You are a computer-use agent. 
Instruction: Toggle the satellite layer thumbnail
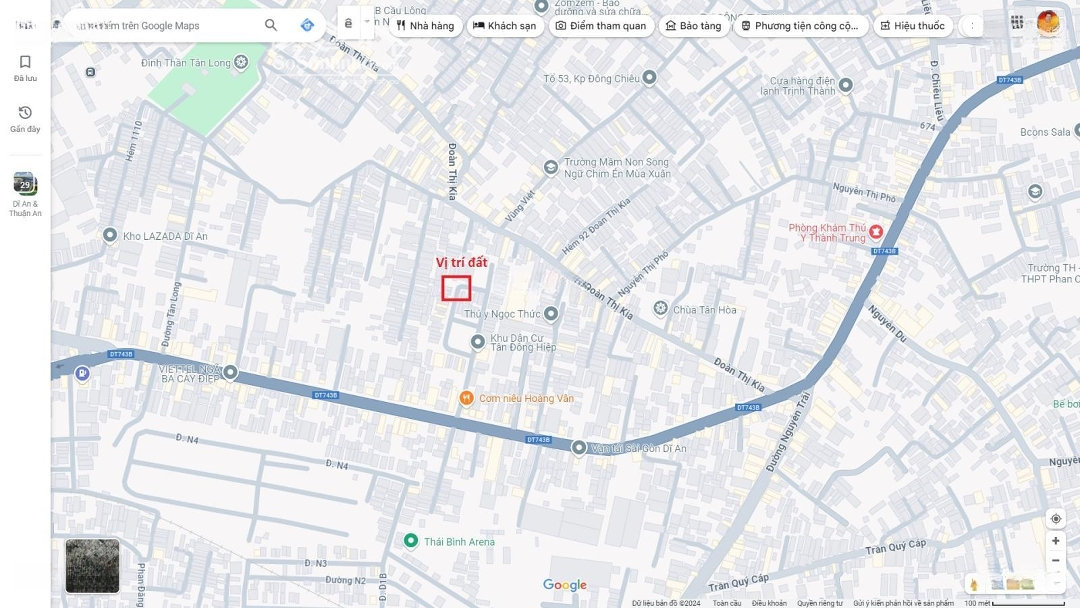click(92, 566)
